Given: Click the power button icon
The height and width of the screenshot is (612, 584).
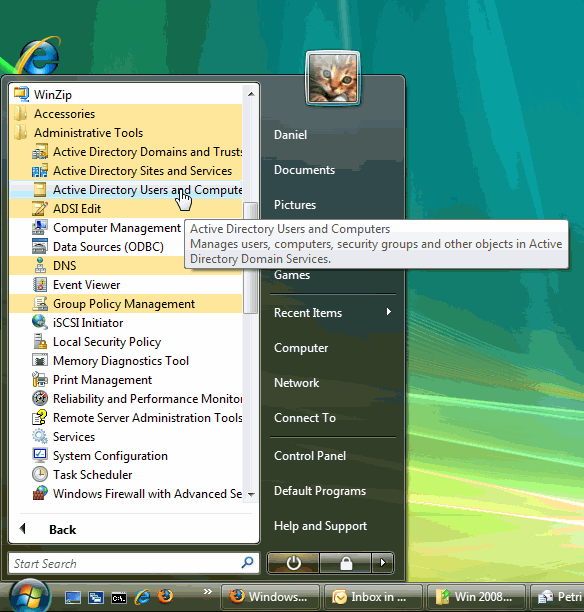Looking at the screenshot, I should pos(293,563).
